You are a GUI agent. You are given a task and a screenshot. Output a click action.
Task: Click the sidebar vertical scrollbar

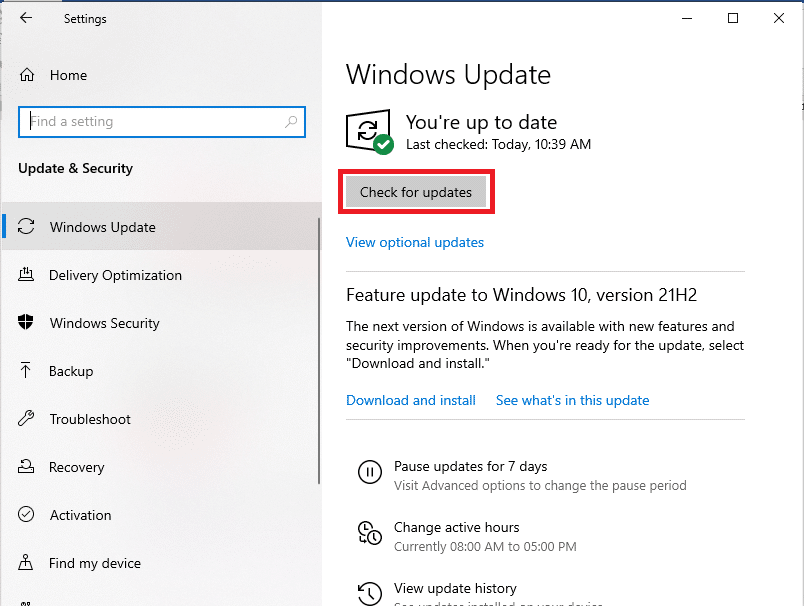[x=319, y=351]
